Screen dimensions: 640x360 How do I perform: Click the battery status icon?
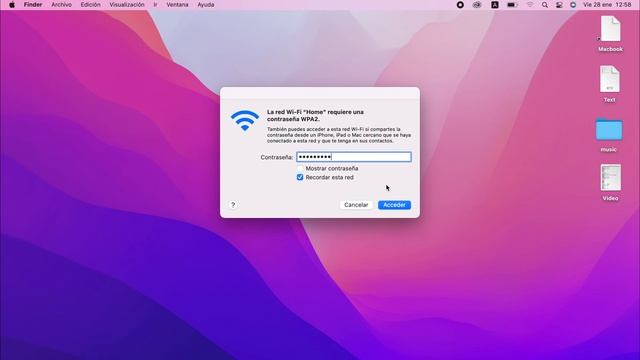coord(512,5)
